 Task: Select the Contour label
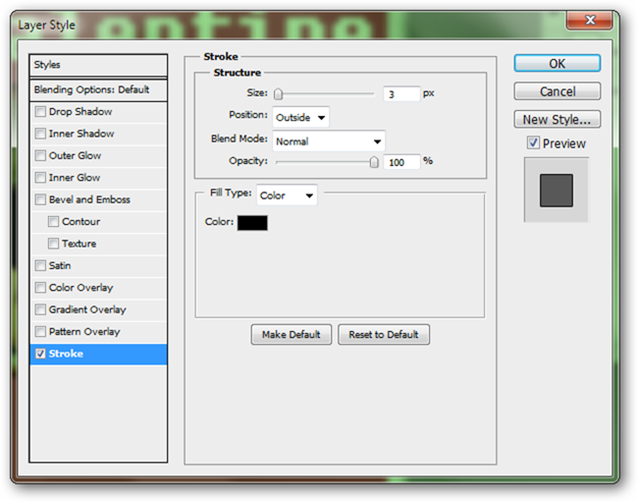tap(81, 221)
